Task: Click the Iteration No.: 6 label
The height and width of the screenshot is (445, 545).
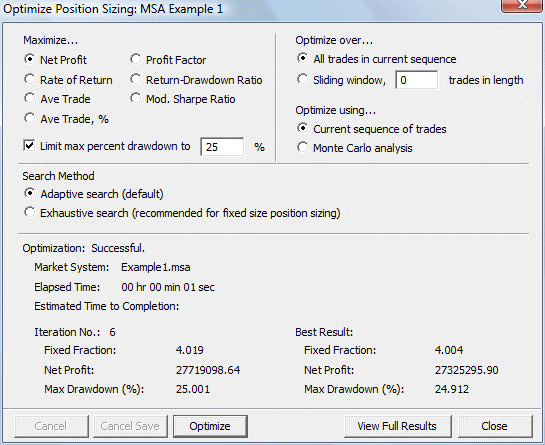Action: [75, 332]
